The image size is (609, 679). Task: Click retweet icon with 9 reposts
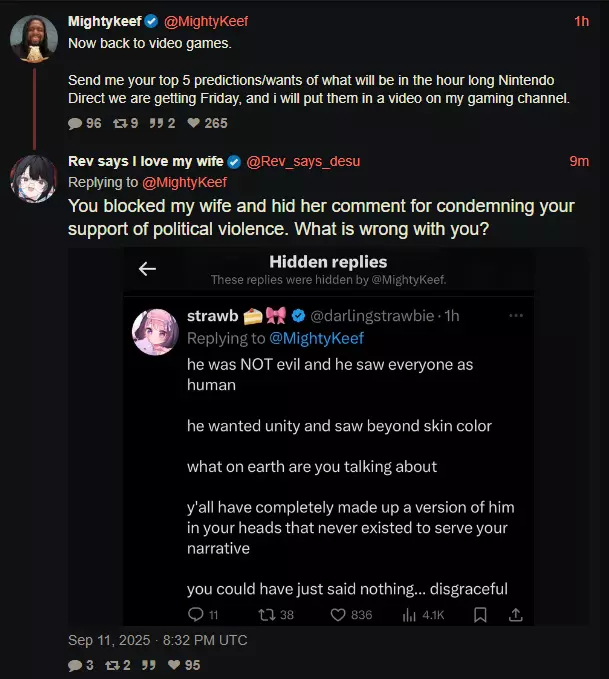click(x=120, y=123)
